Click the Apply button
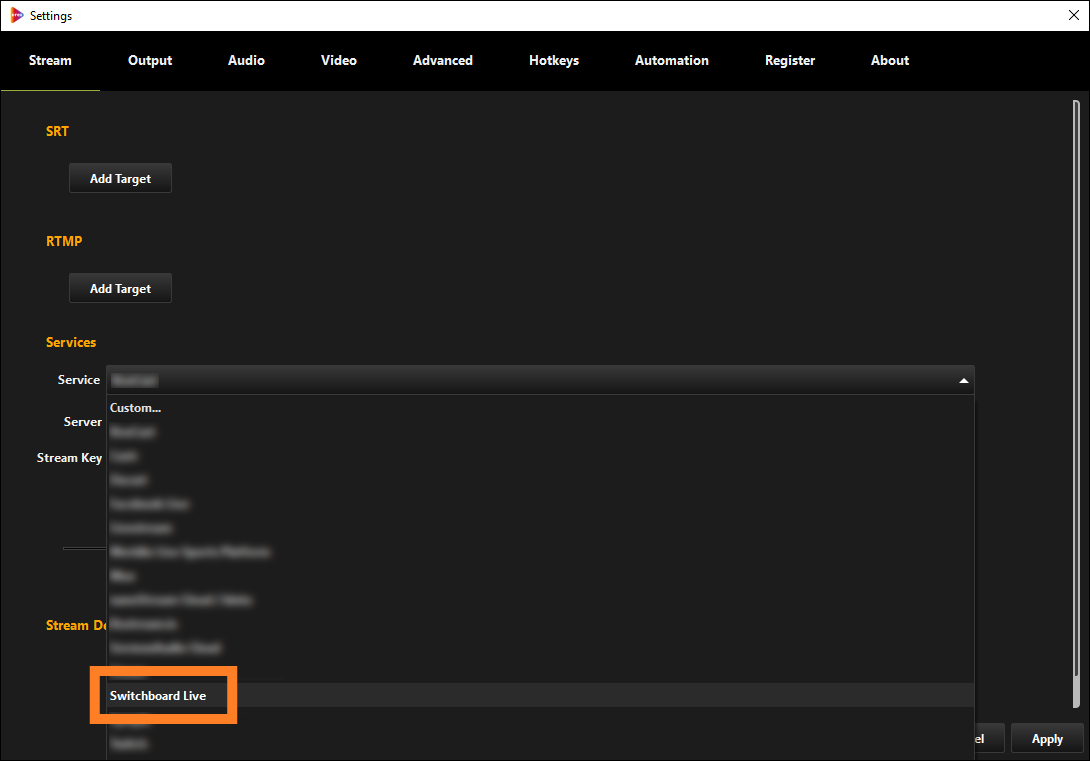1090x761 pixels. 1047,739
